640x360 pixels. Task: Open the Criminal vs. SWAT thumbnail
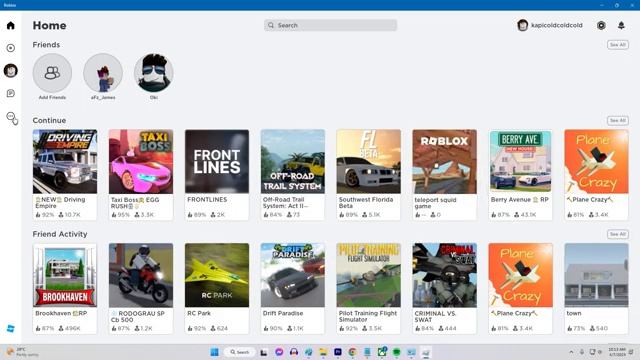tap(444, 275)
